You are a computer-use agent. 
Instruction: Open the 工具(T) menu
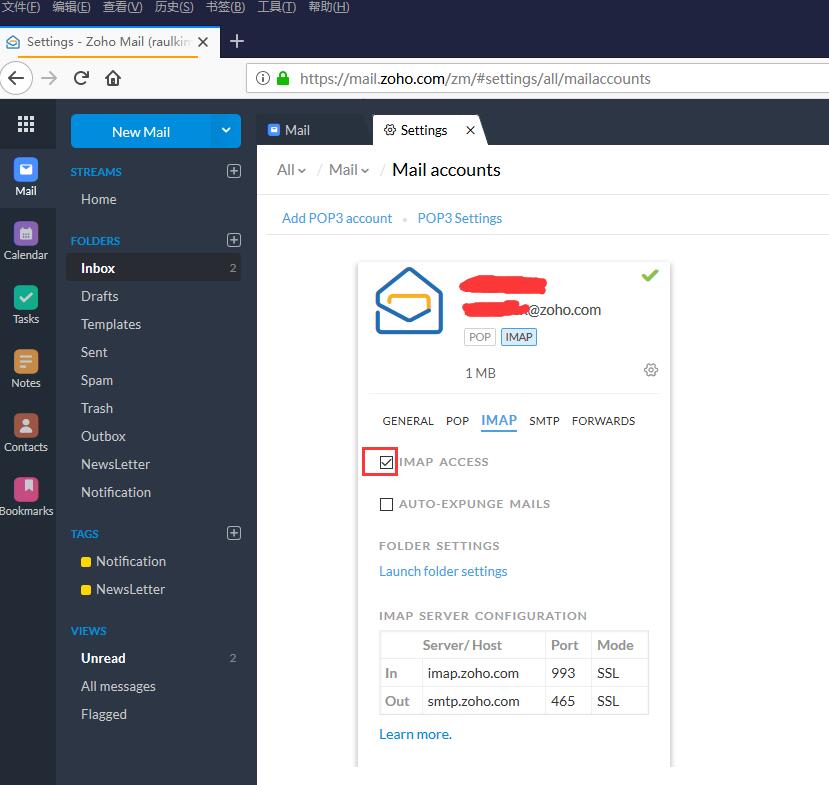(277, 7)
